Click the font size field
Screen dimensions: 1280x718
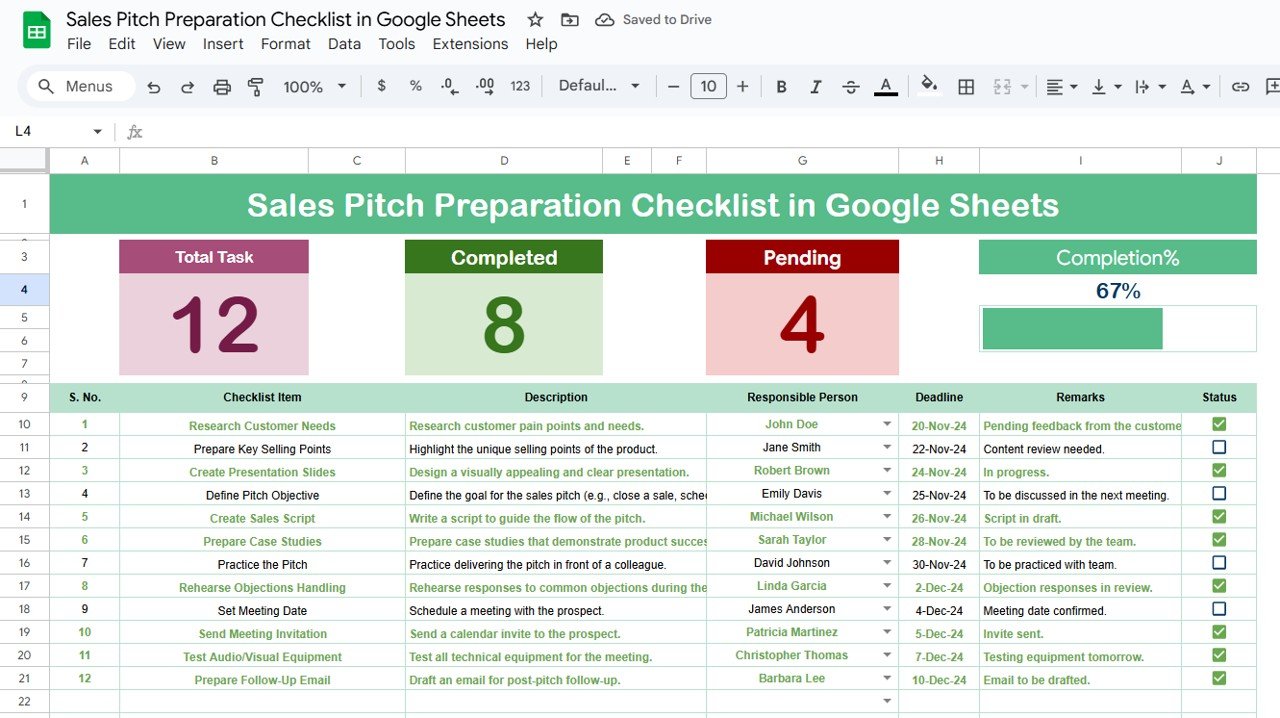708,87
